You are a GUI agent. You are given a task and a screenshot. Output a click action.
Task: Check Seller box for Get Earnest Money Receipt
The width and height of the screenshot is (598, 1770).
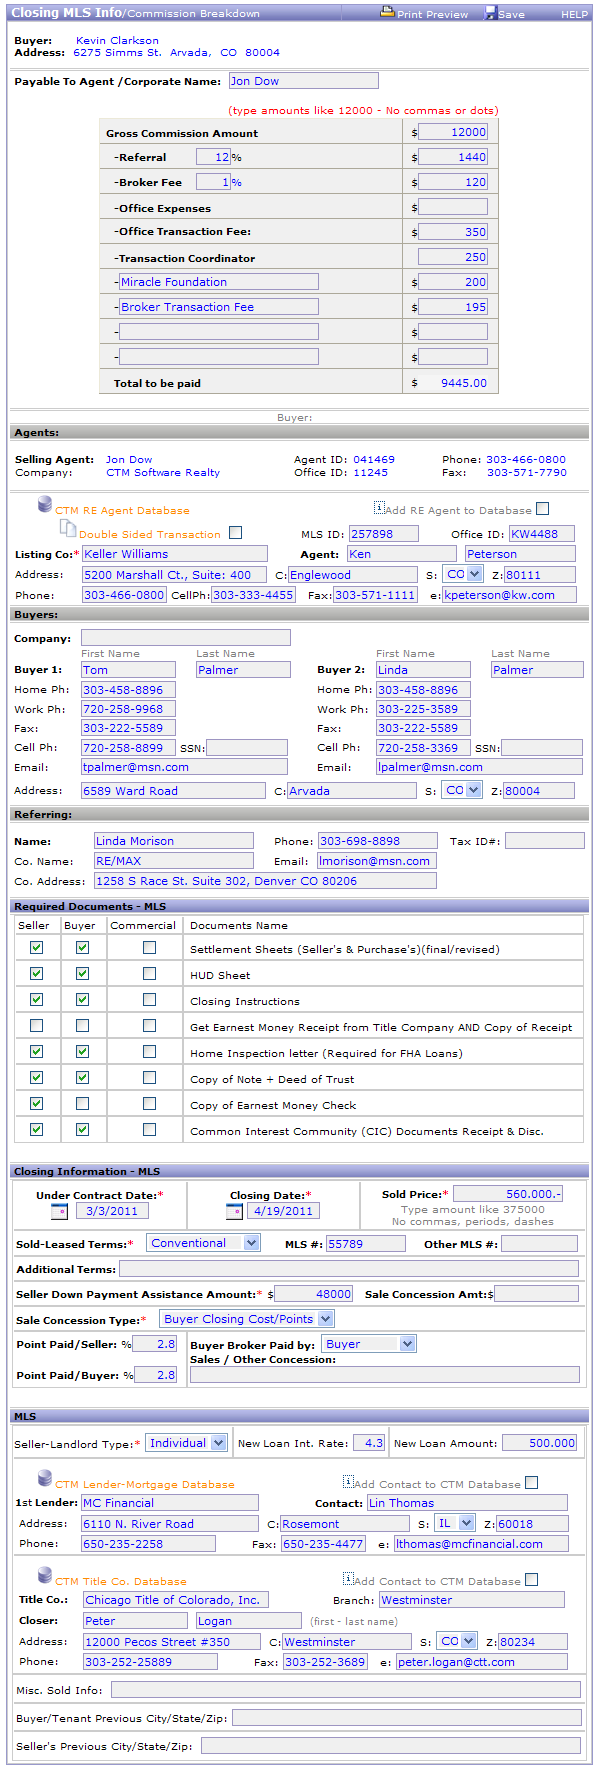click(37, 1025)
